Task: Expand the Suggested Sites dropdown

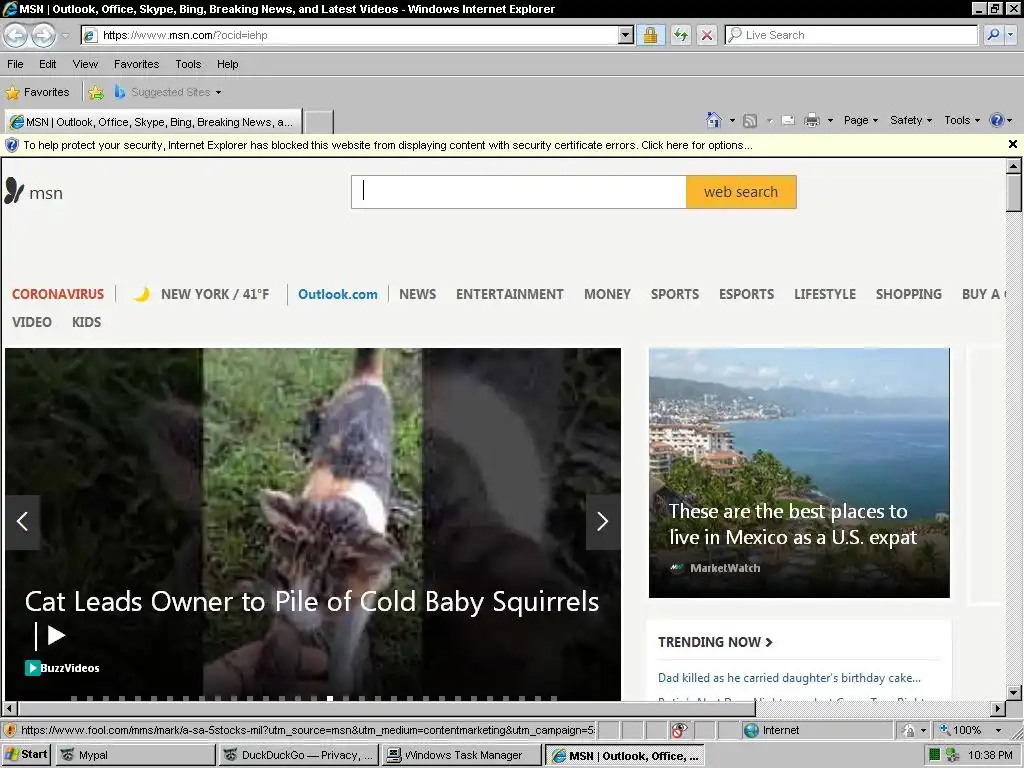Action: point(218,93)
